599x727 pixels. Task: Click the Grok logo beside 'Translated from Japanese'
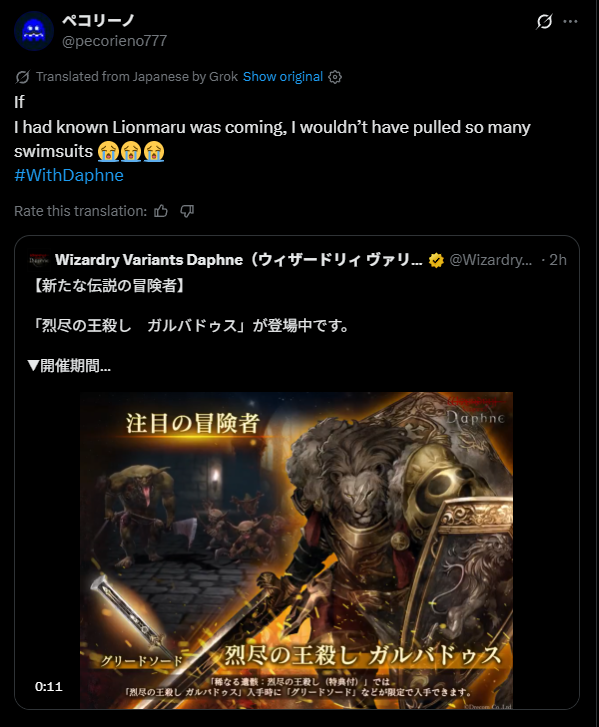click(22, 77)
